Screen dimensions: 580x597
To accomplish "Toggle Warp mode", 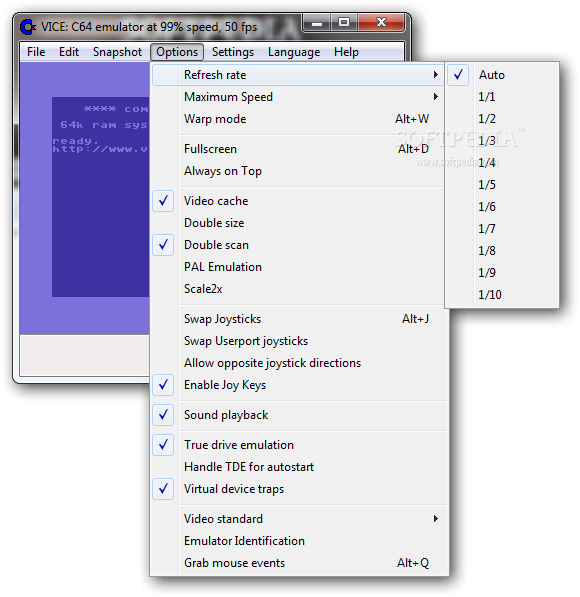I will point(298,119).
